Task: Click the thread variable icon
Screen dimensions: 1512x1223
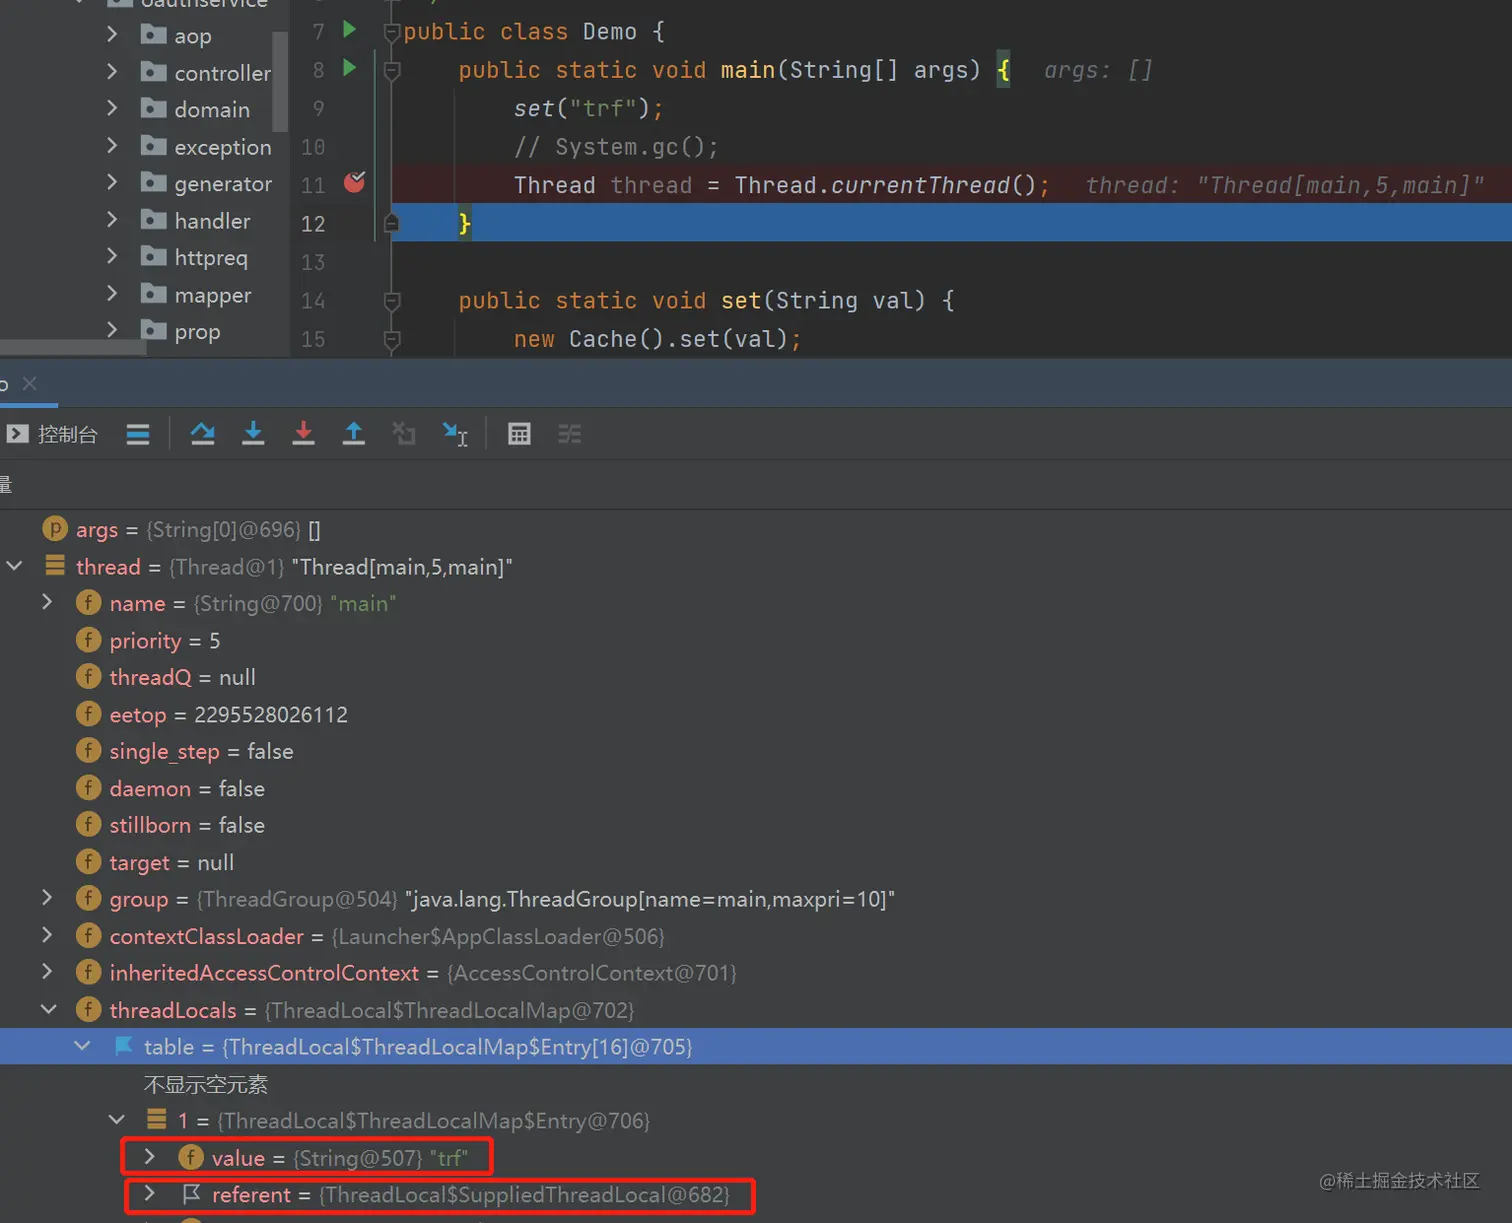Action: [x=55, y=566]
